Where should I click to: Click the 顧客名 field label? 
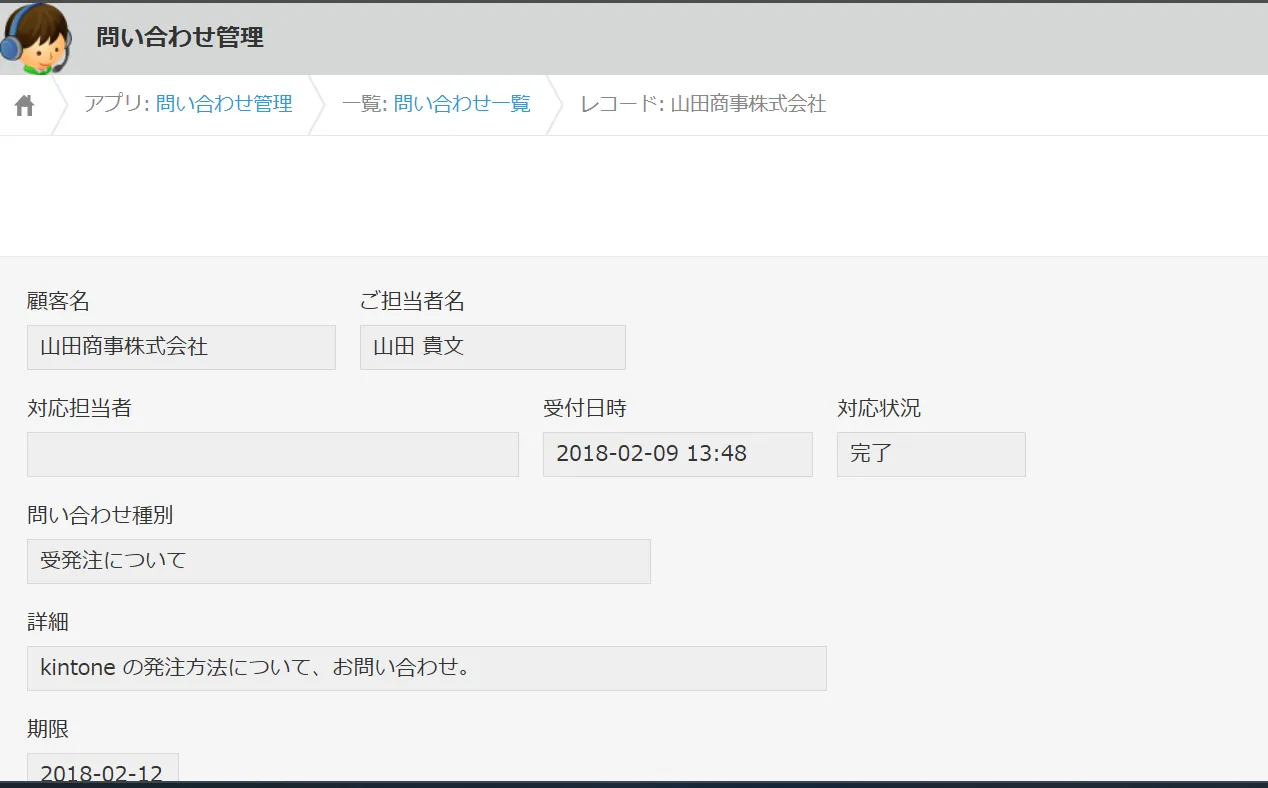(x=58, y=301)
